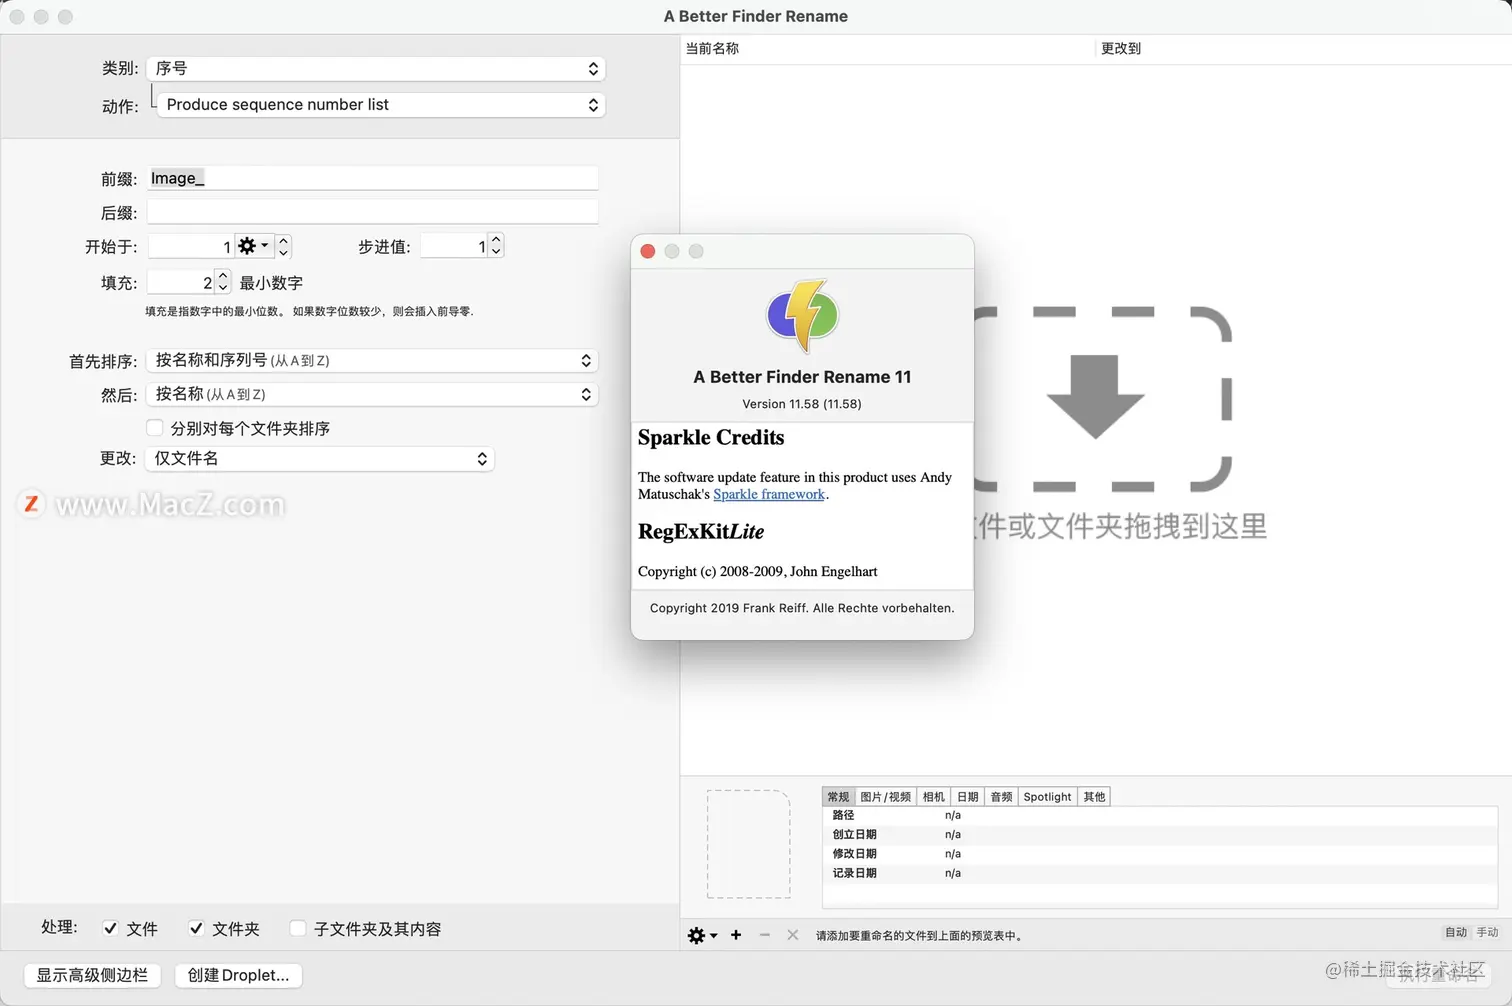Screen dimensions: 1512x1006
Task: Click the minus icon to remove file
Action: point(765,935)
